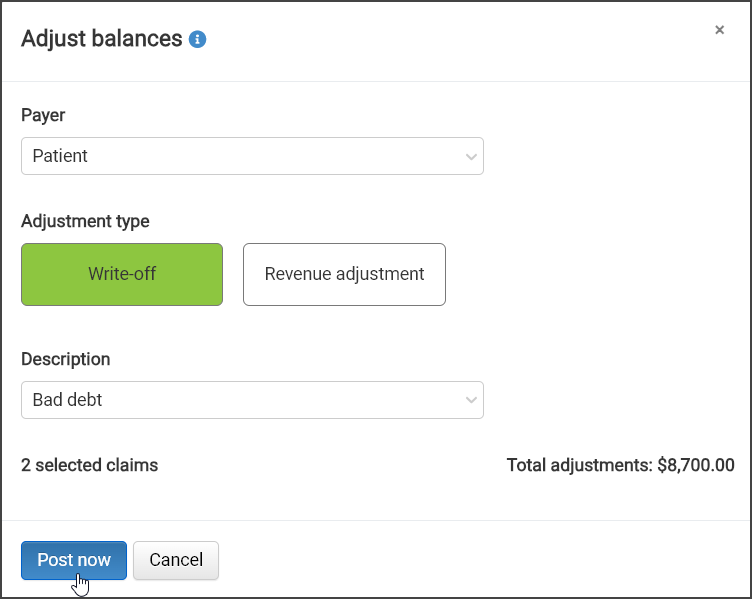Click the Payer field label
This screenshot has height=599, width=752.
[43, 116]
